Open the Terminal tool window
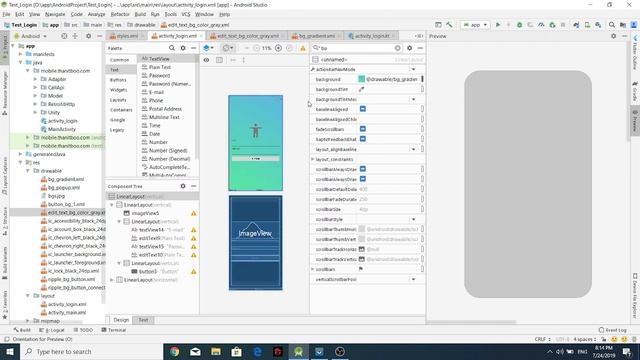The image size is (640, 360). [x=114, y=330]
